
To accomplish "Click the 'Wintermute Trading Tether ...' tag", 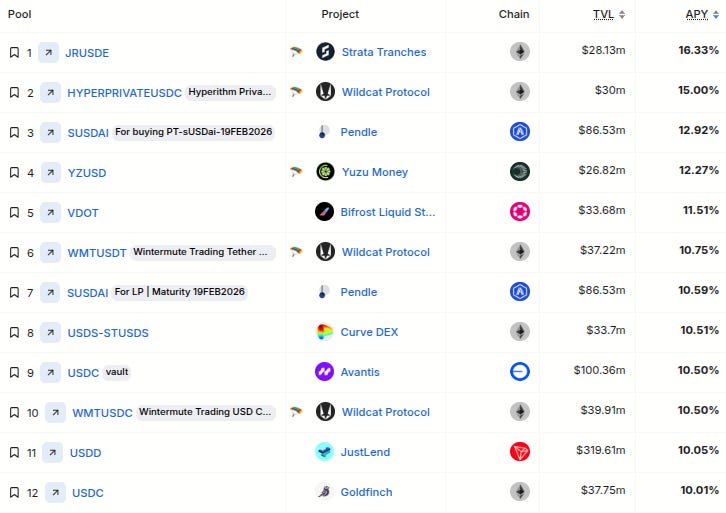I will 201,252.
